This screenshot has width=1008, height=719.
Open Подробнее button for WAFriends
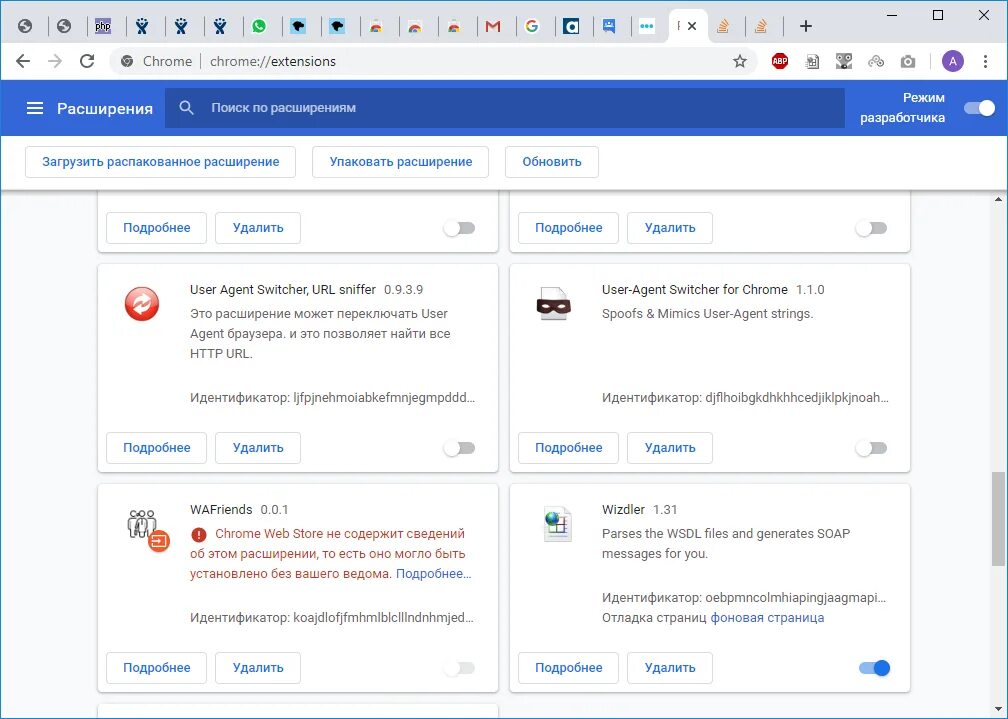[x=157, y=668]
